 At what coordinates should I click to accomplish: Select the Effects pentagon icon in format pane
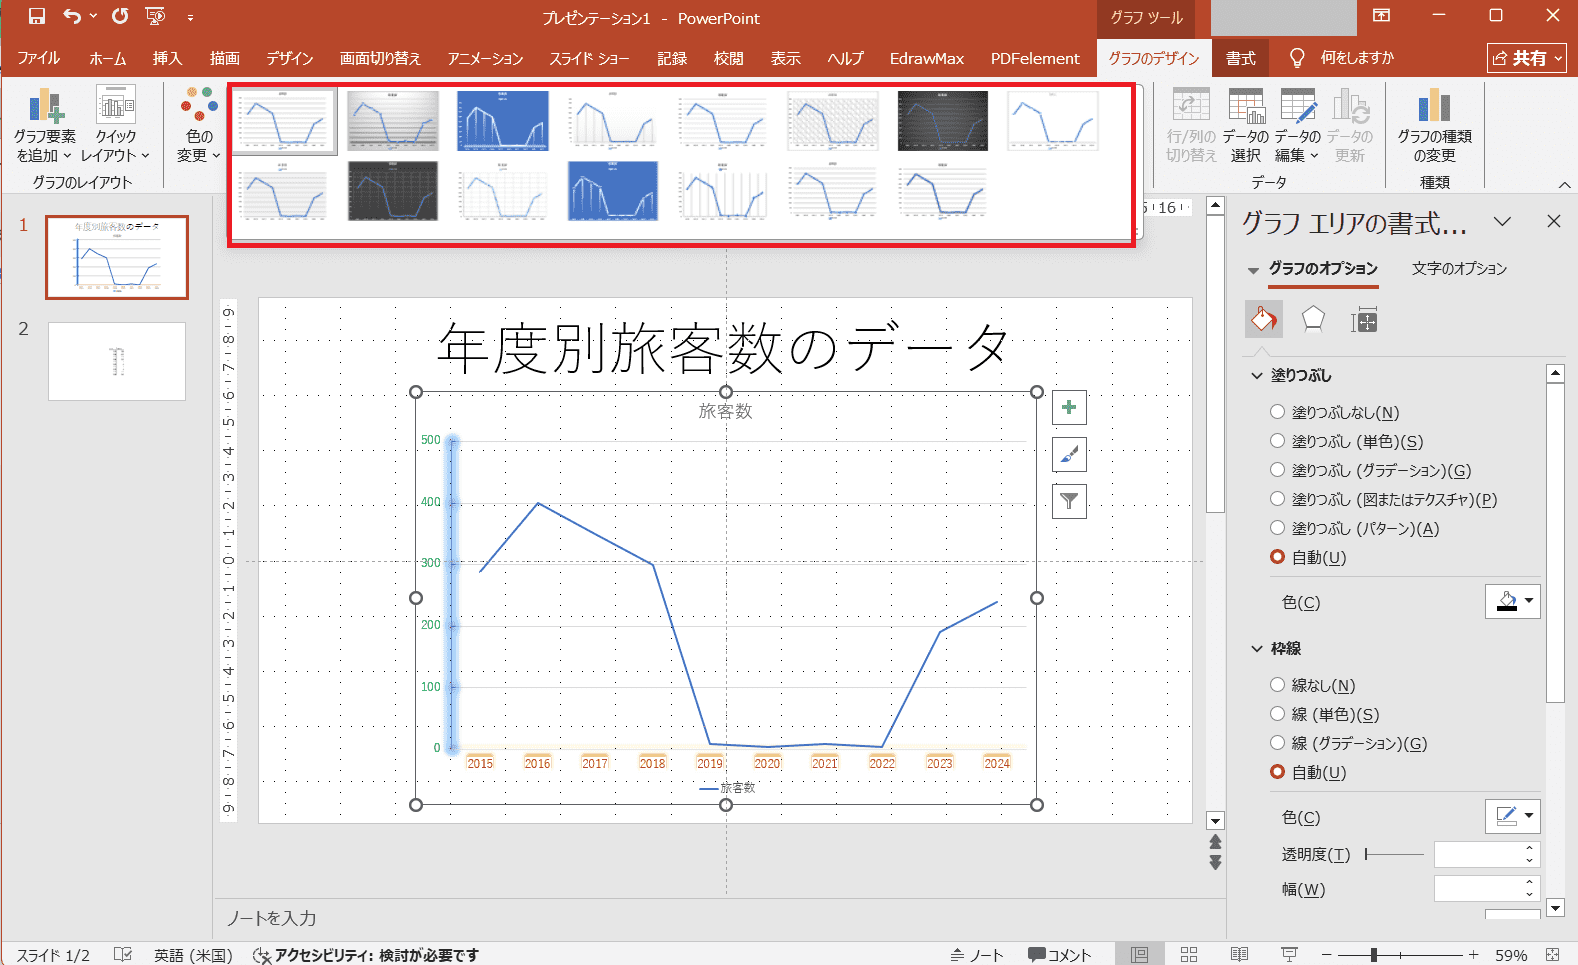[1313, 320]
